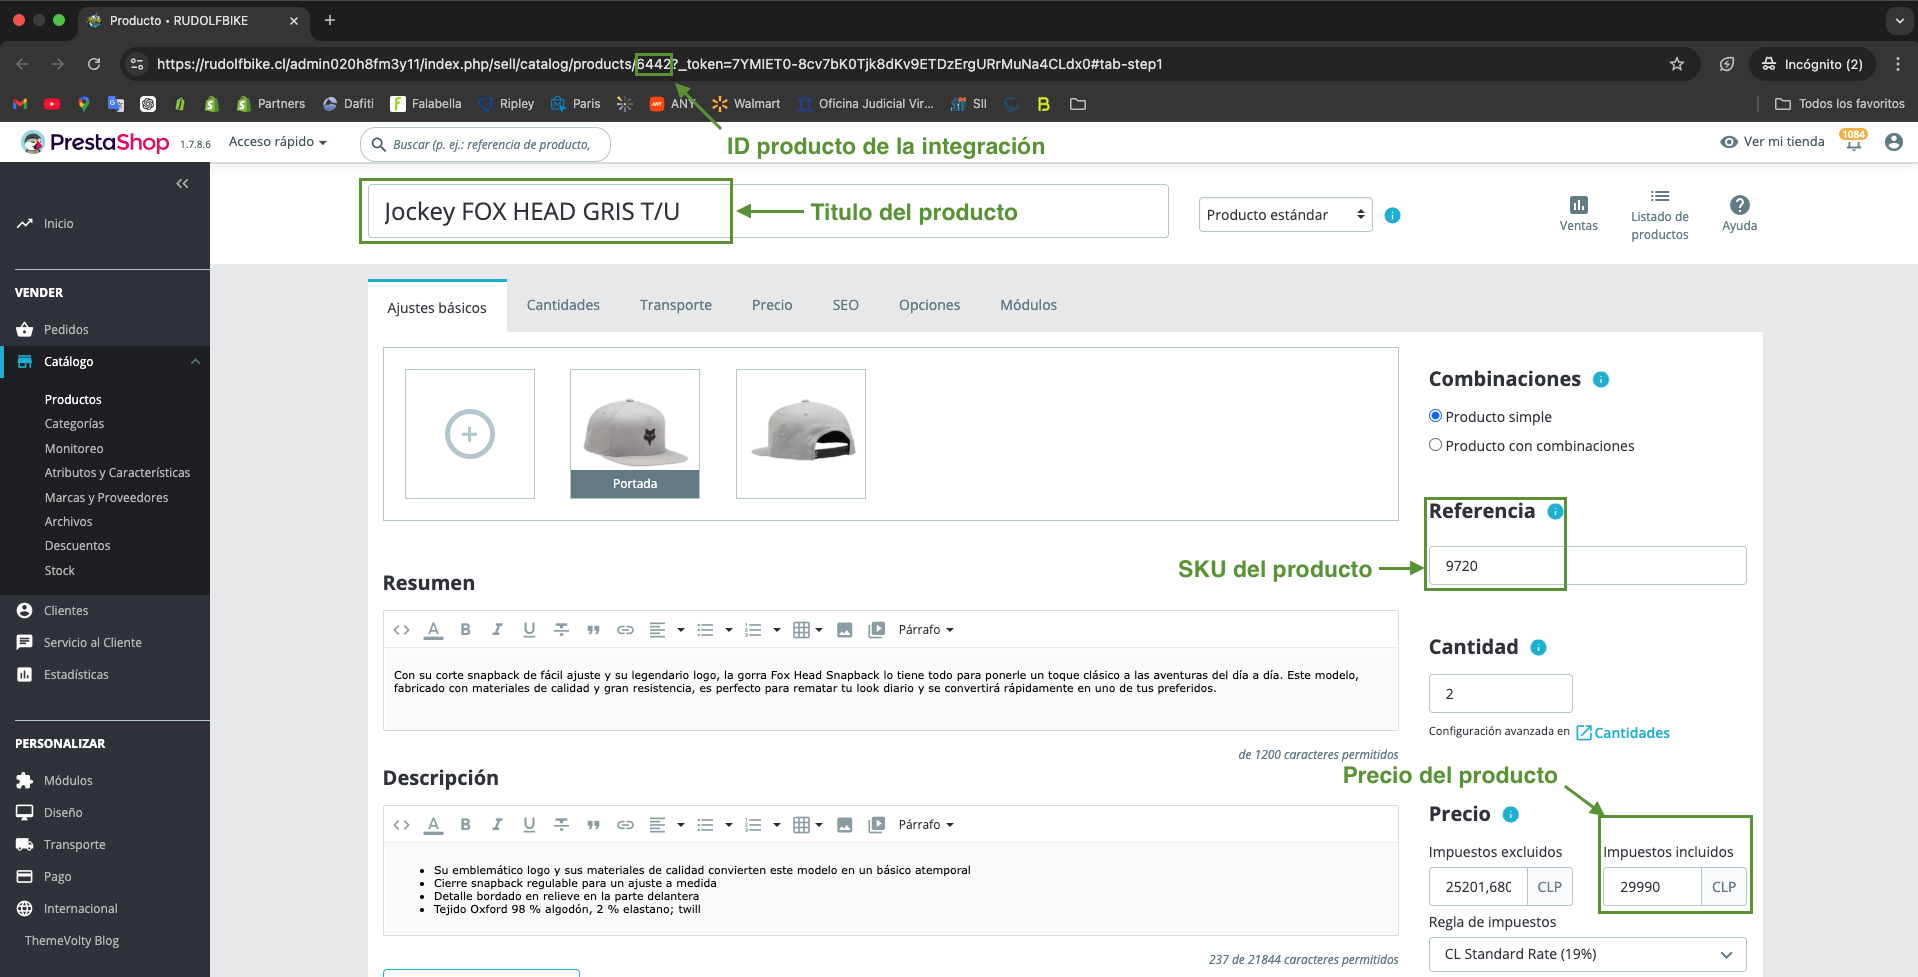Insert image in the Resumen editor
1918x977 pixels.
click(845, 630)
